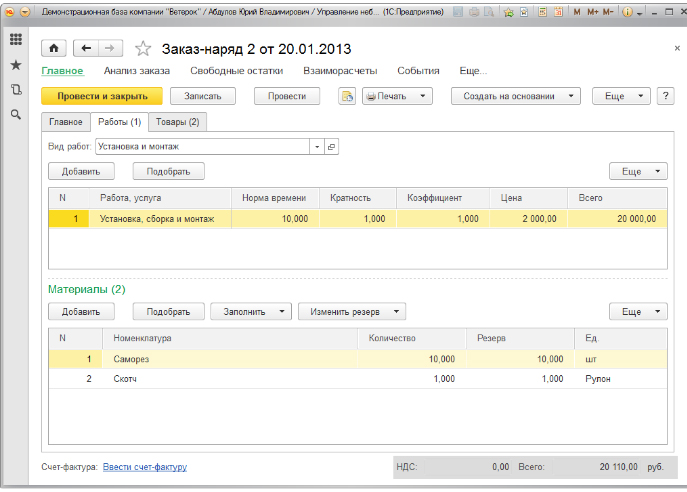Screen dimensions: 687x492
Task: Add document to favorites via star outline
Action: (142, 48)
